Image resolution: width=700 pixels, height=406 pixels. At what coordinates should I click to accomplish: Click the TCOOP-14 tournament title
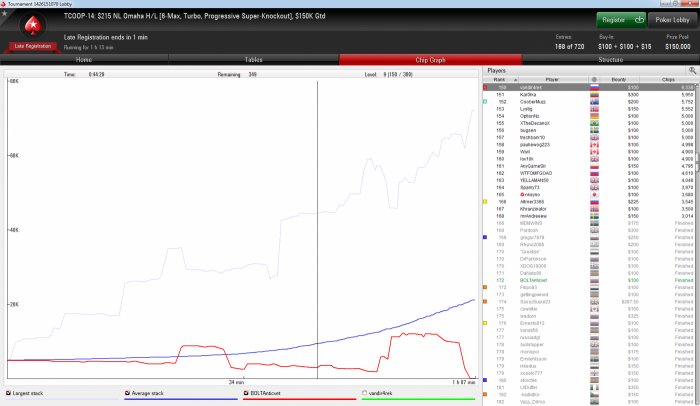(x=194, y=16)
